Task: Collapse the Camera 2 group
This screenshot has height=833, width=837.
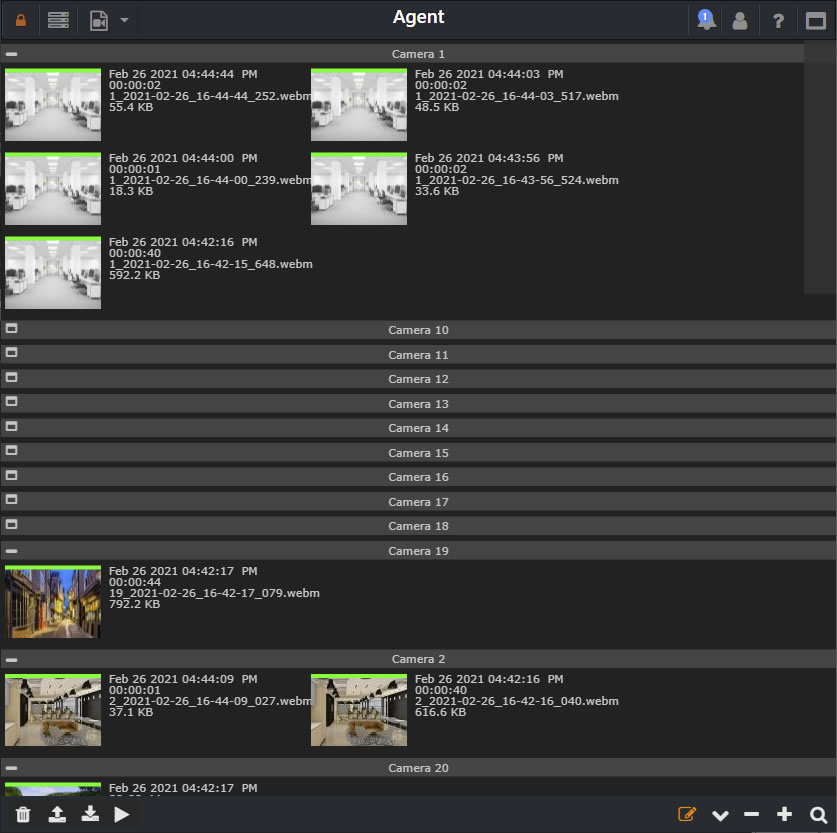Action: 12,660
